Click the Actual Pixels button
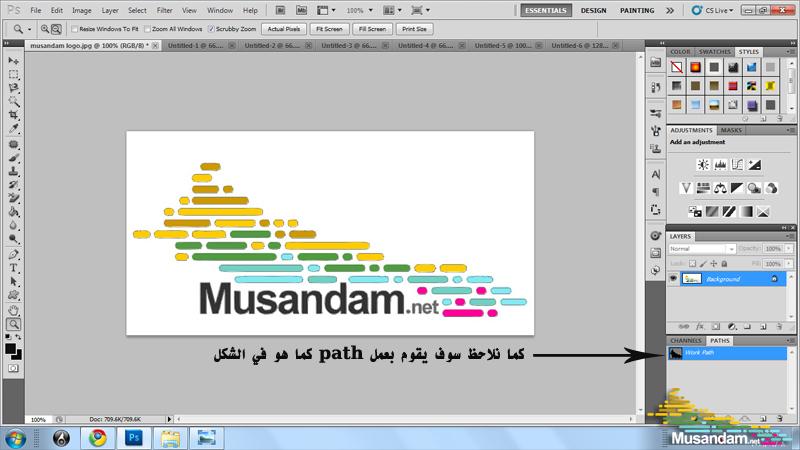 click(x=284, y=29)
